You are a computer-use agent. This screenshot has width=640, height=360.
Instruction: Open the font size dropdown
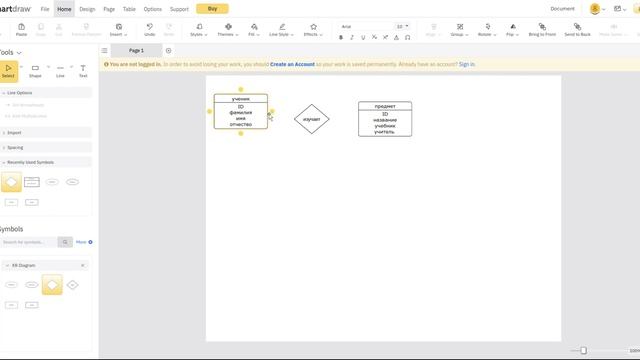click(x=402, y=27)
